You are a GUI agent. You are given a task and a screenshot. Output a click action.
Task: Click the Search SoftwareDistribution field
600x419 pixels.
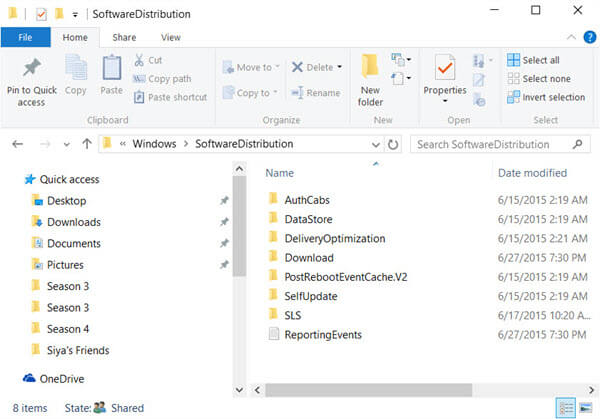click(x=500, y=144)
